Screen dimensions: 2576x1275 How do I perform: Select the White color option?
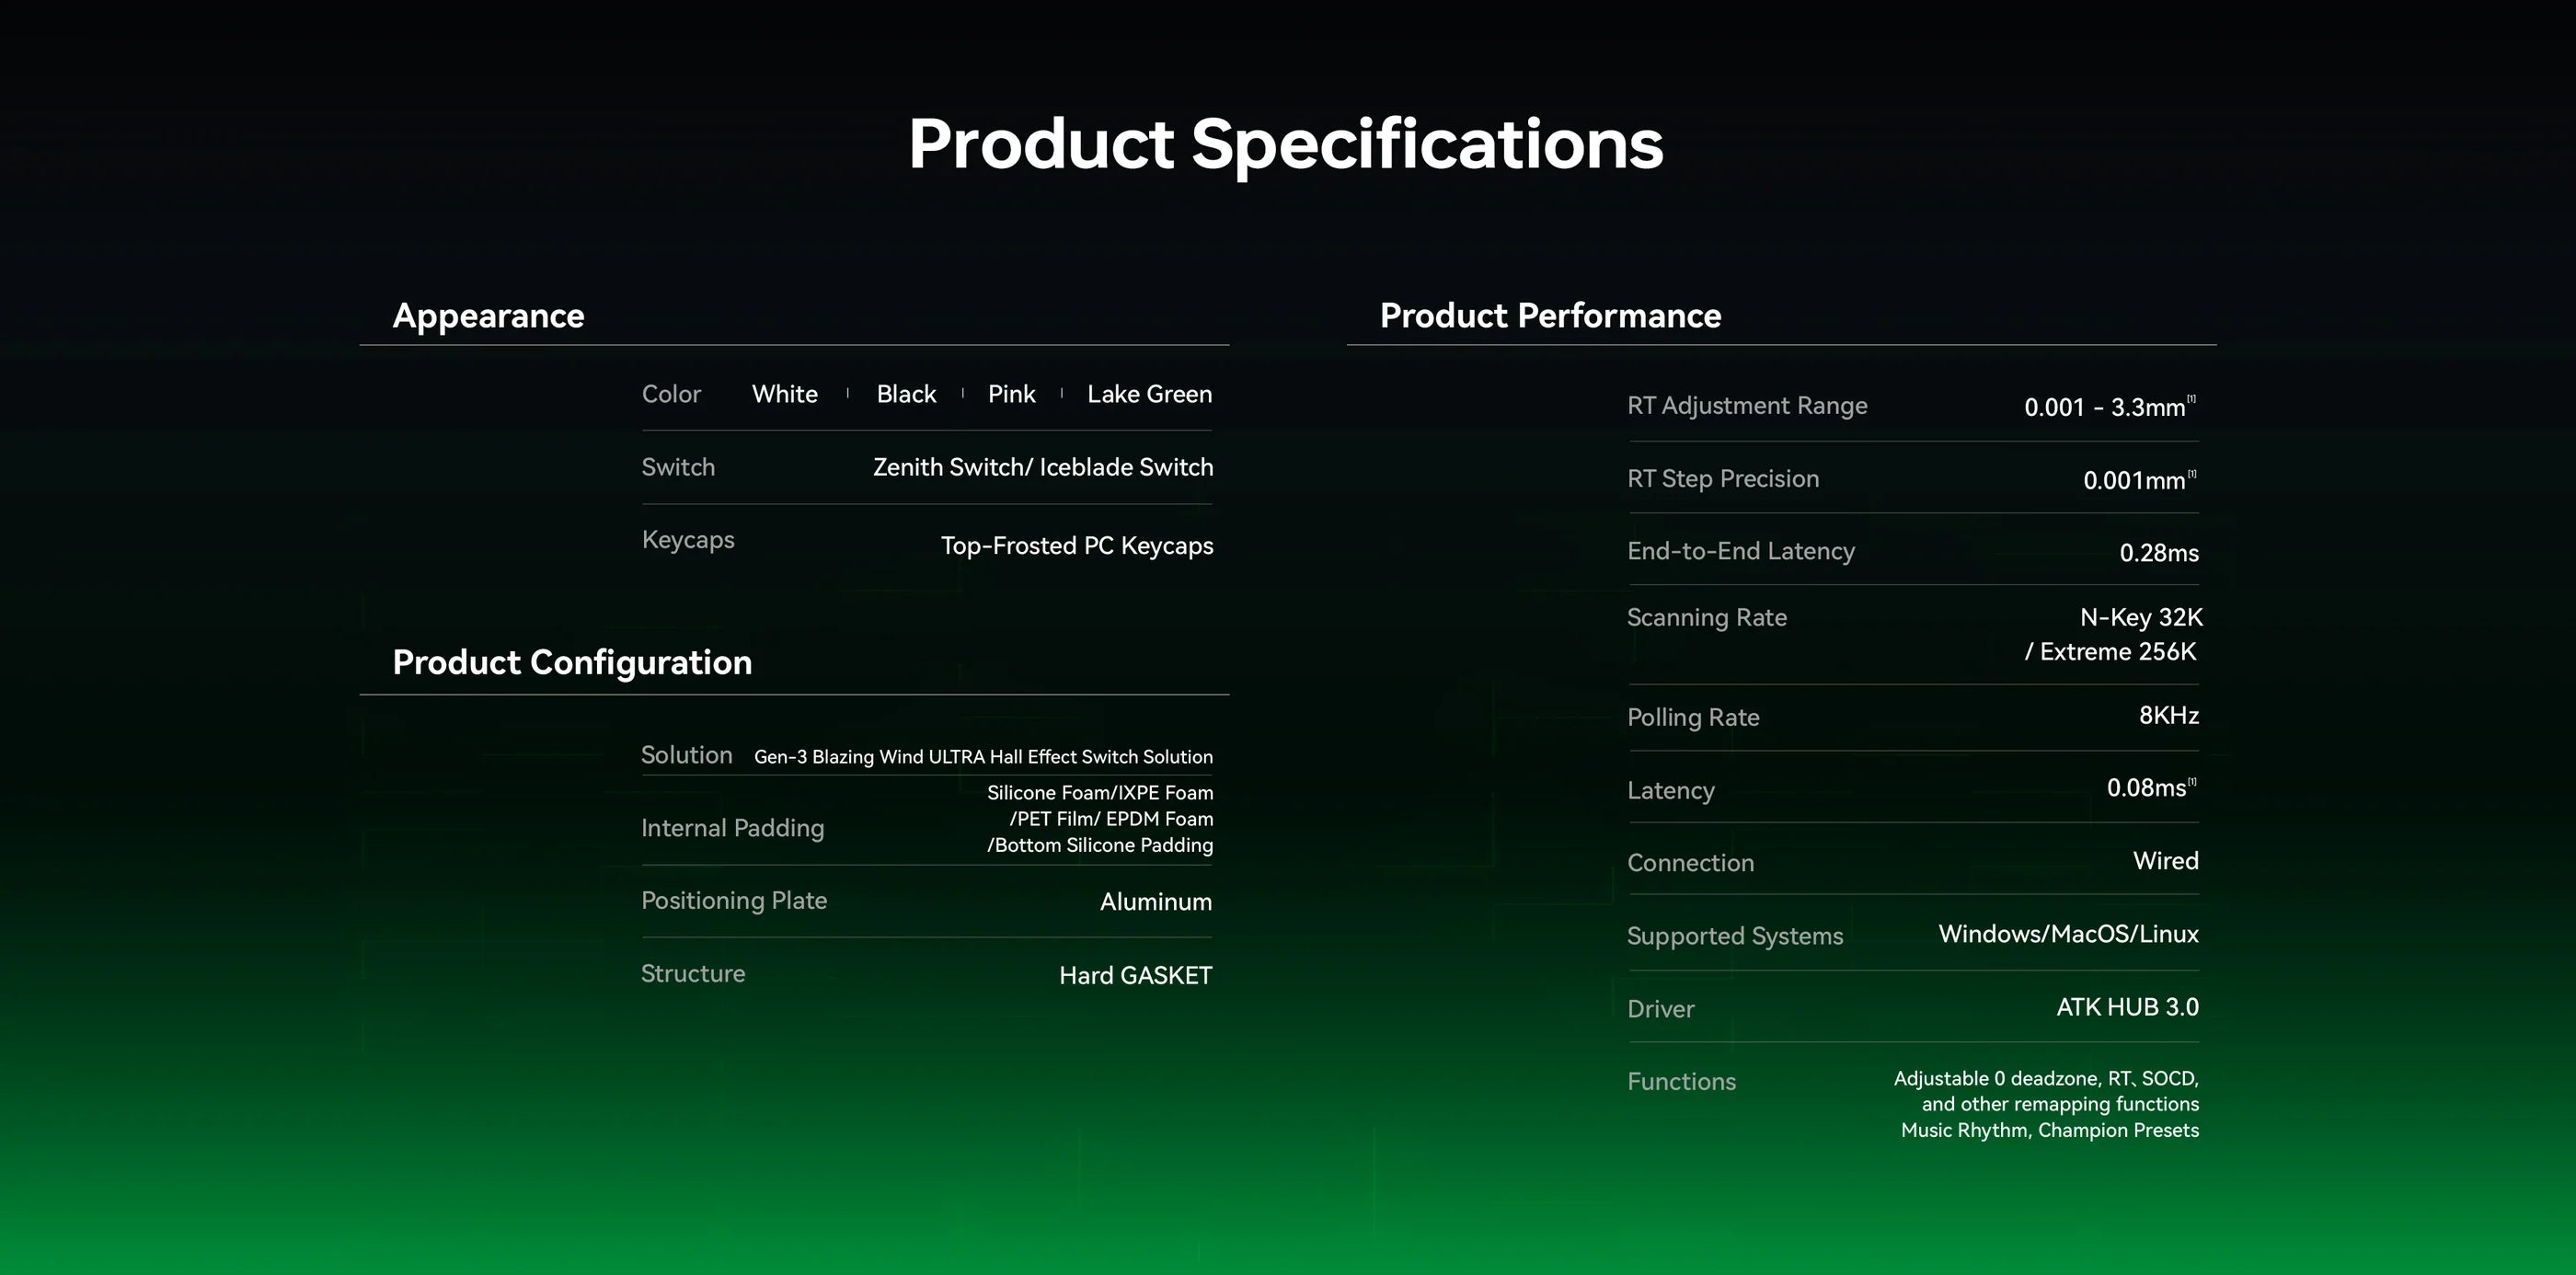[x=784, y=394]
